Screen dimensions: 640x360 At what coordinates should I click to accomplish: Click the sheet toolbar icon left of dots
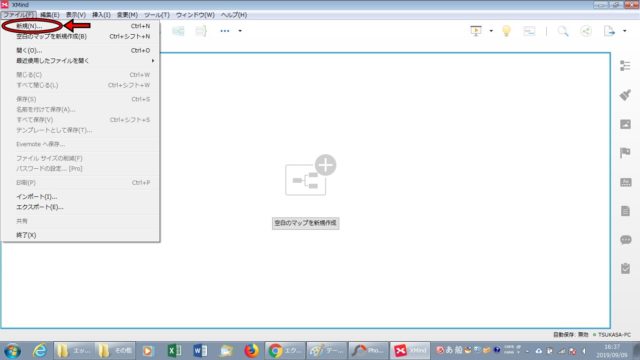[x=200, y=31]
